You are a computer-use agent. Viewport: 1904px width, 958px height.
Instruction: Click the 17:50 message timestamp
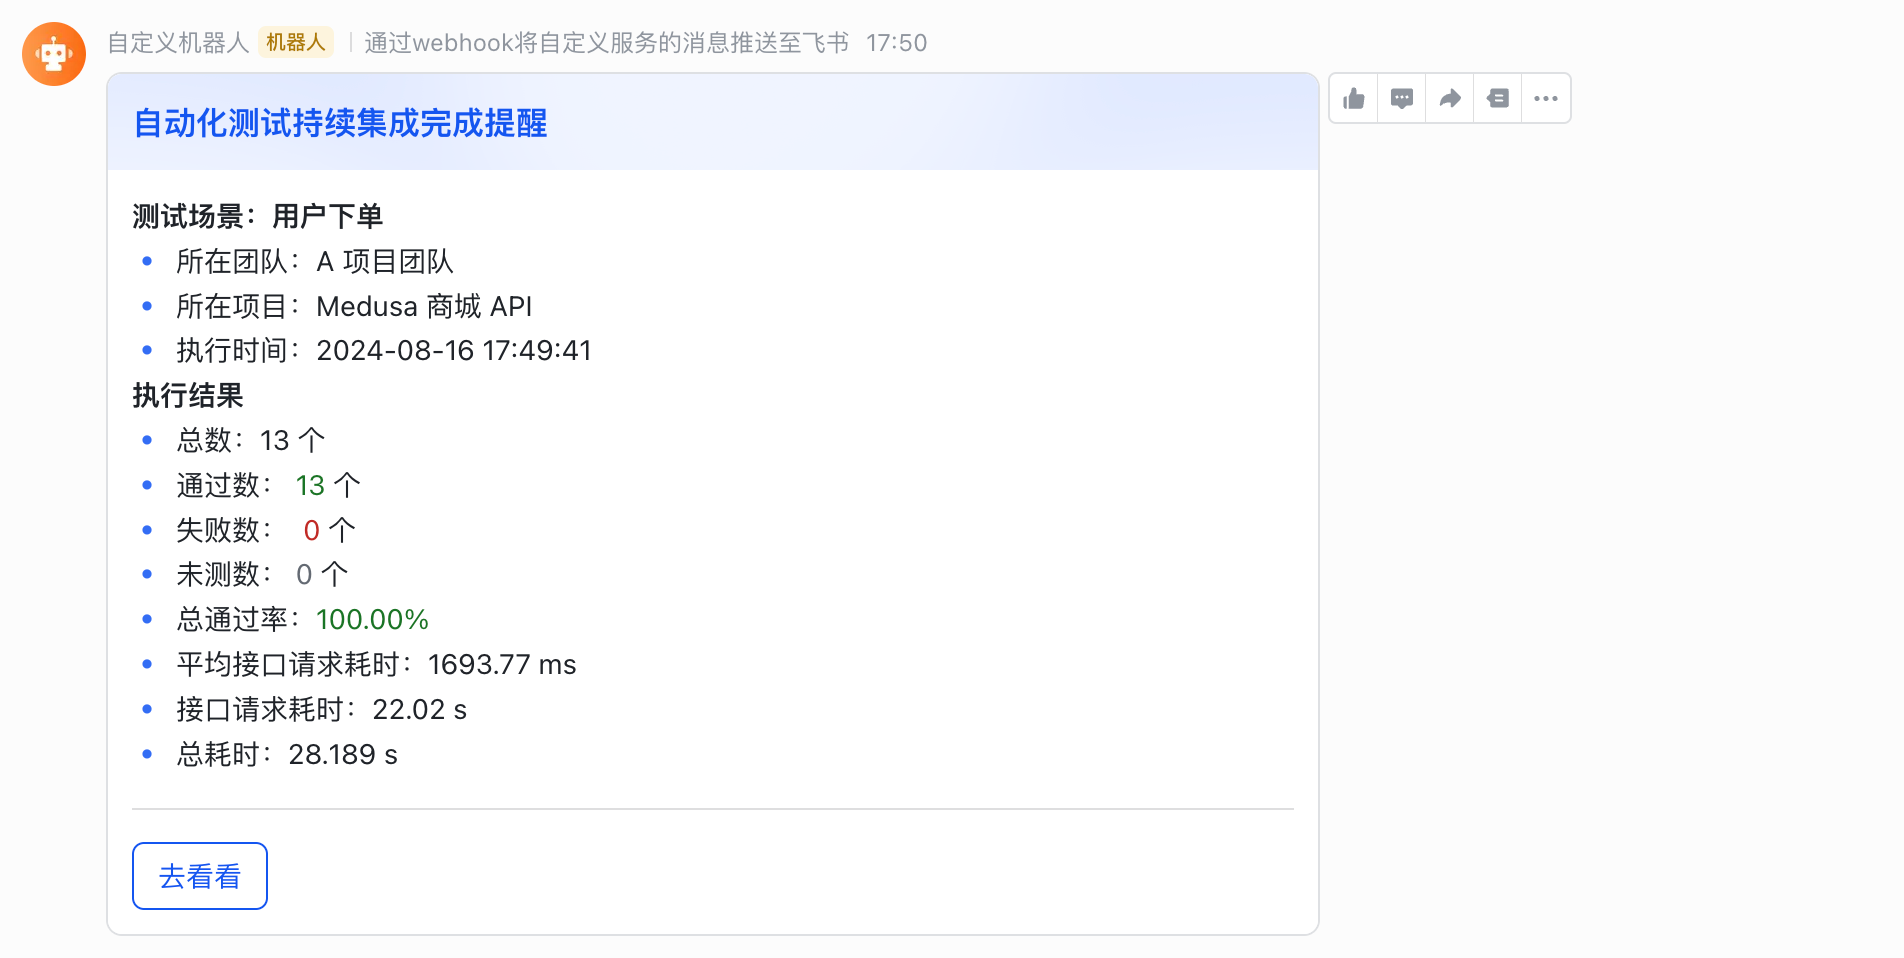pyautogui.click(x=897, y=43)
